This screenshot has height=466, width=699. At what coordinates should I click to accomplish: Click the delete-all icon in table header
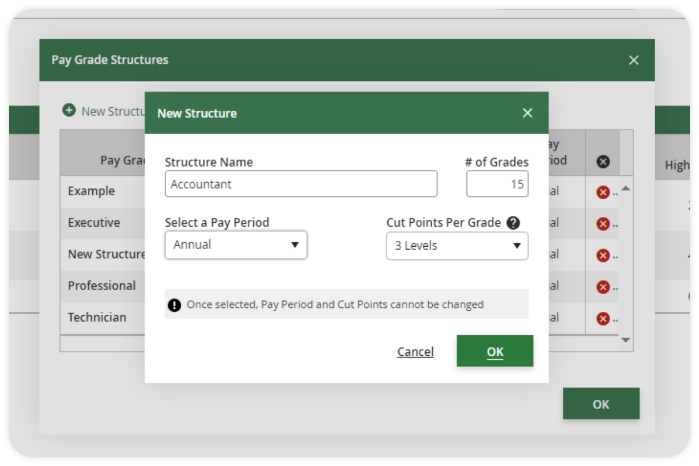tap(603, 161)
